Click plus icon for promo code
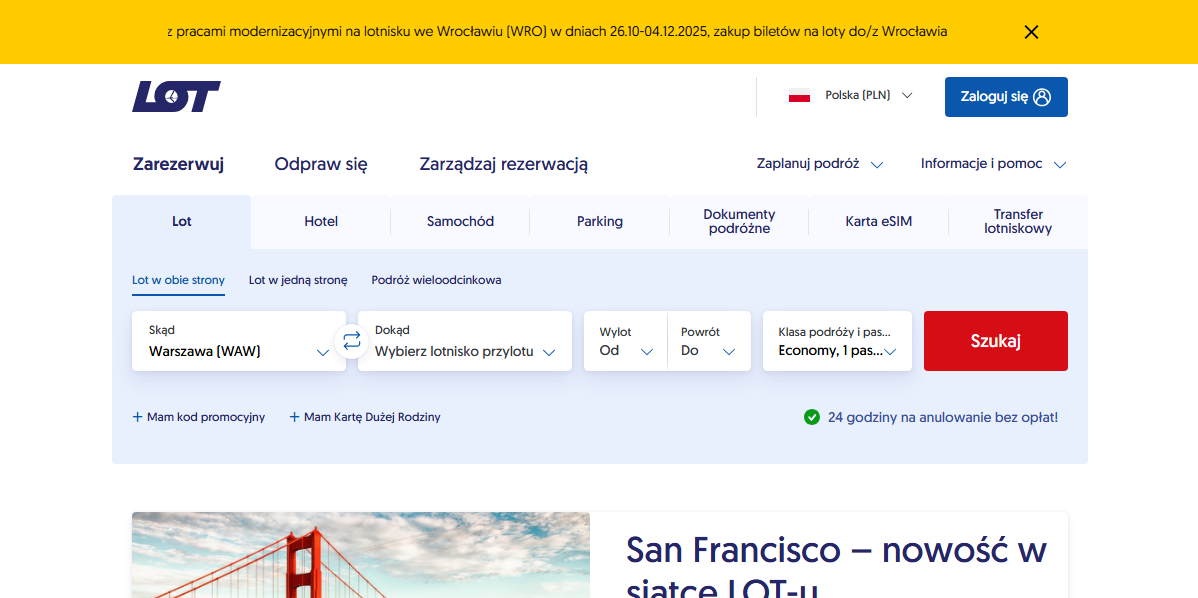The image size is (1198, 598). (x=138, y=417)
